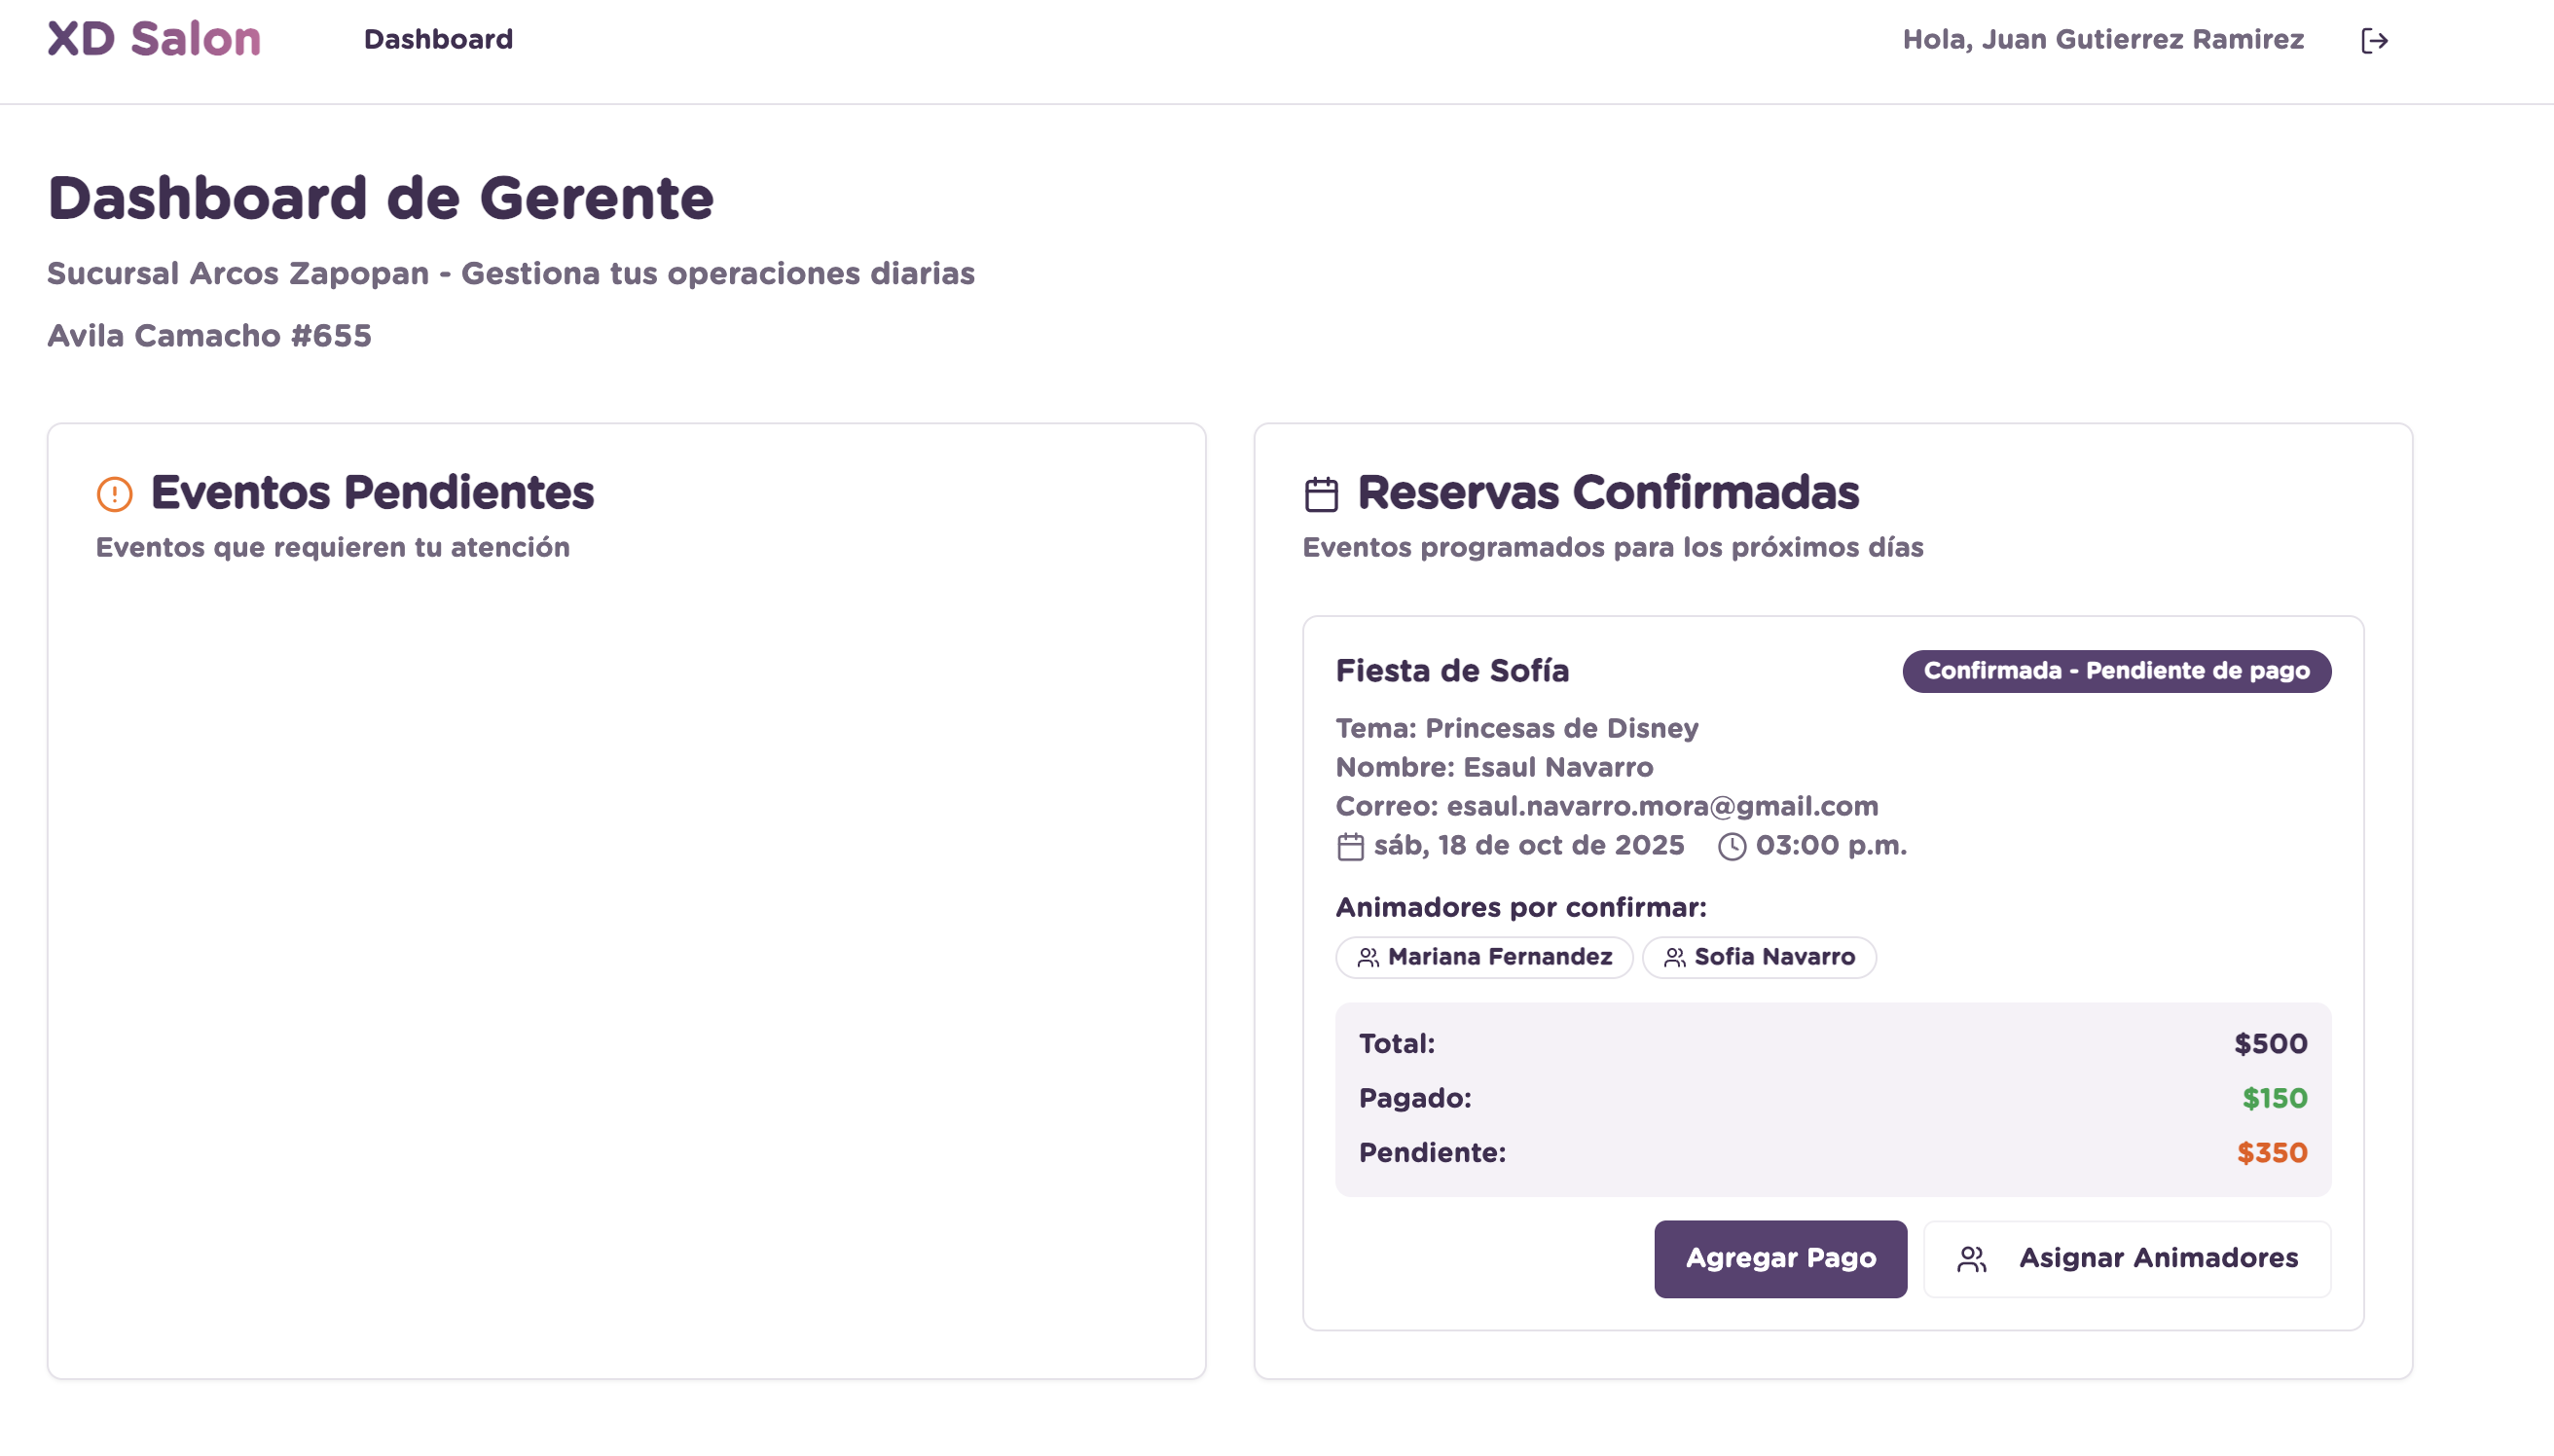Open the Fiesta de Sofía event card
2554x1456 pixels.
pos(1452,671)
